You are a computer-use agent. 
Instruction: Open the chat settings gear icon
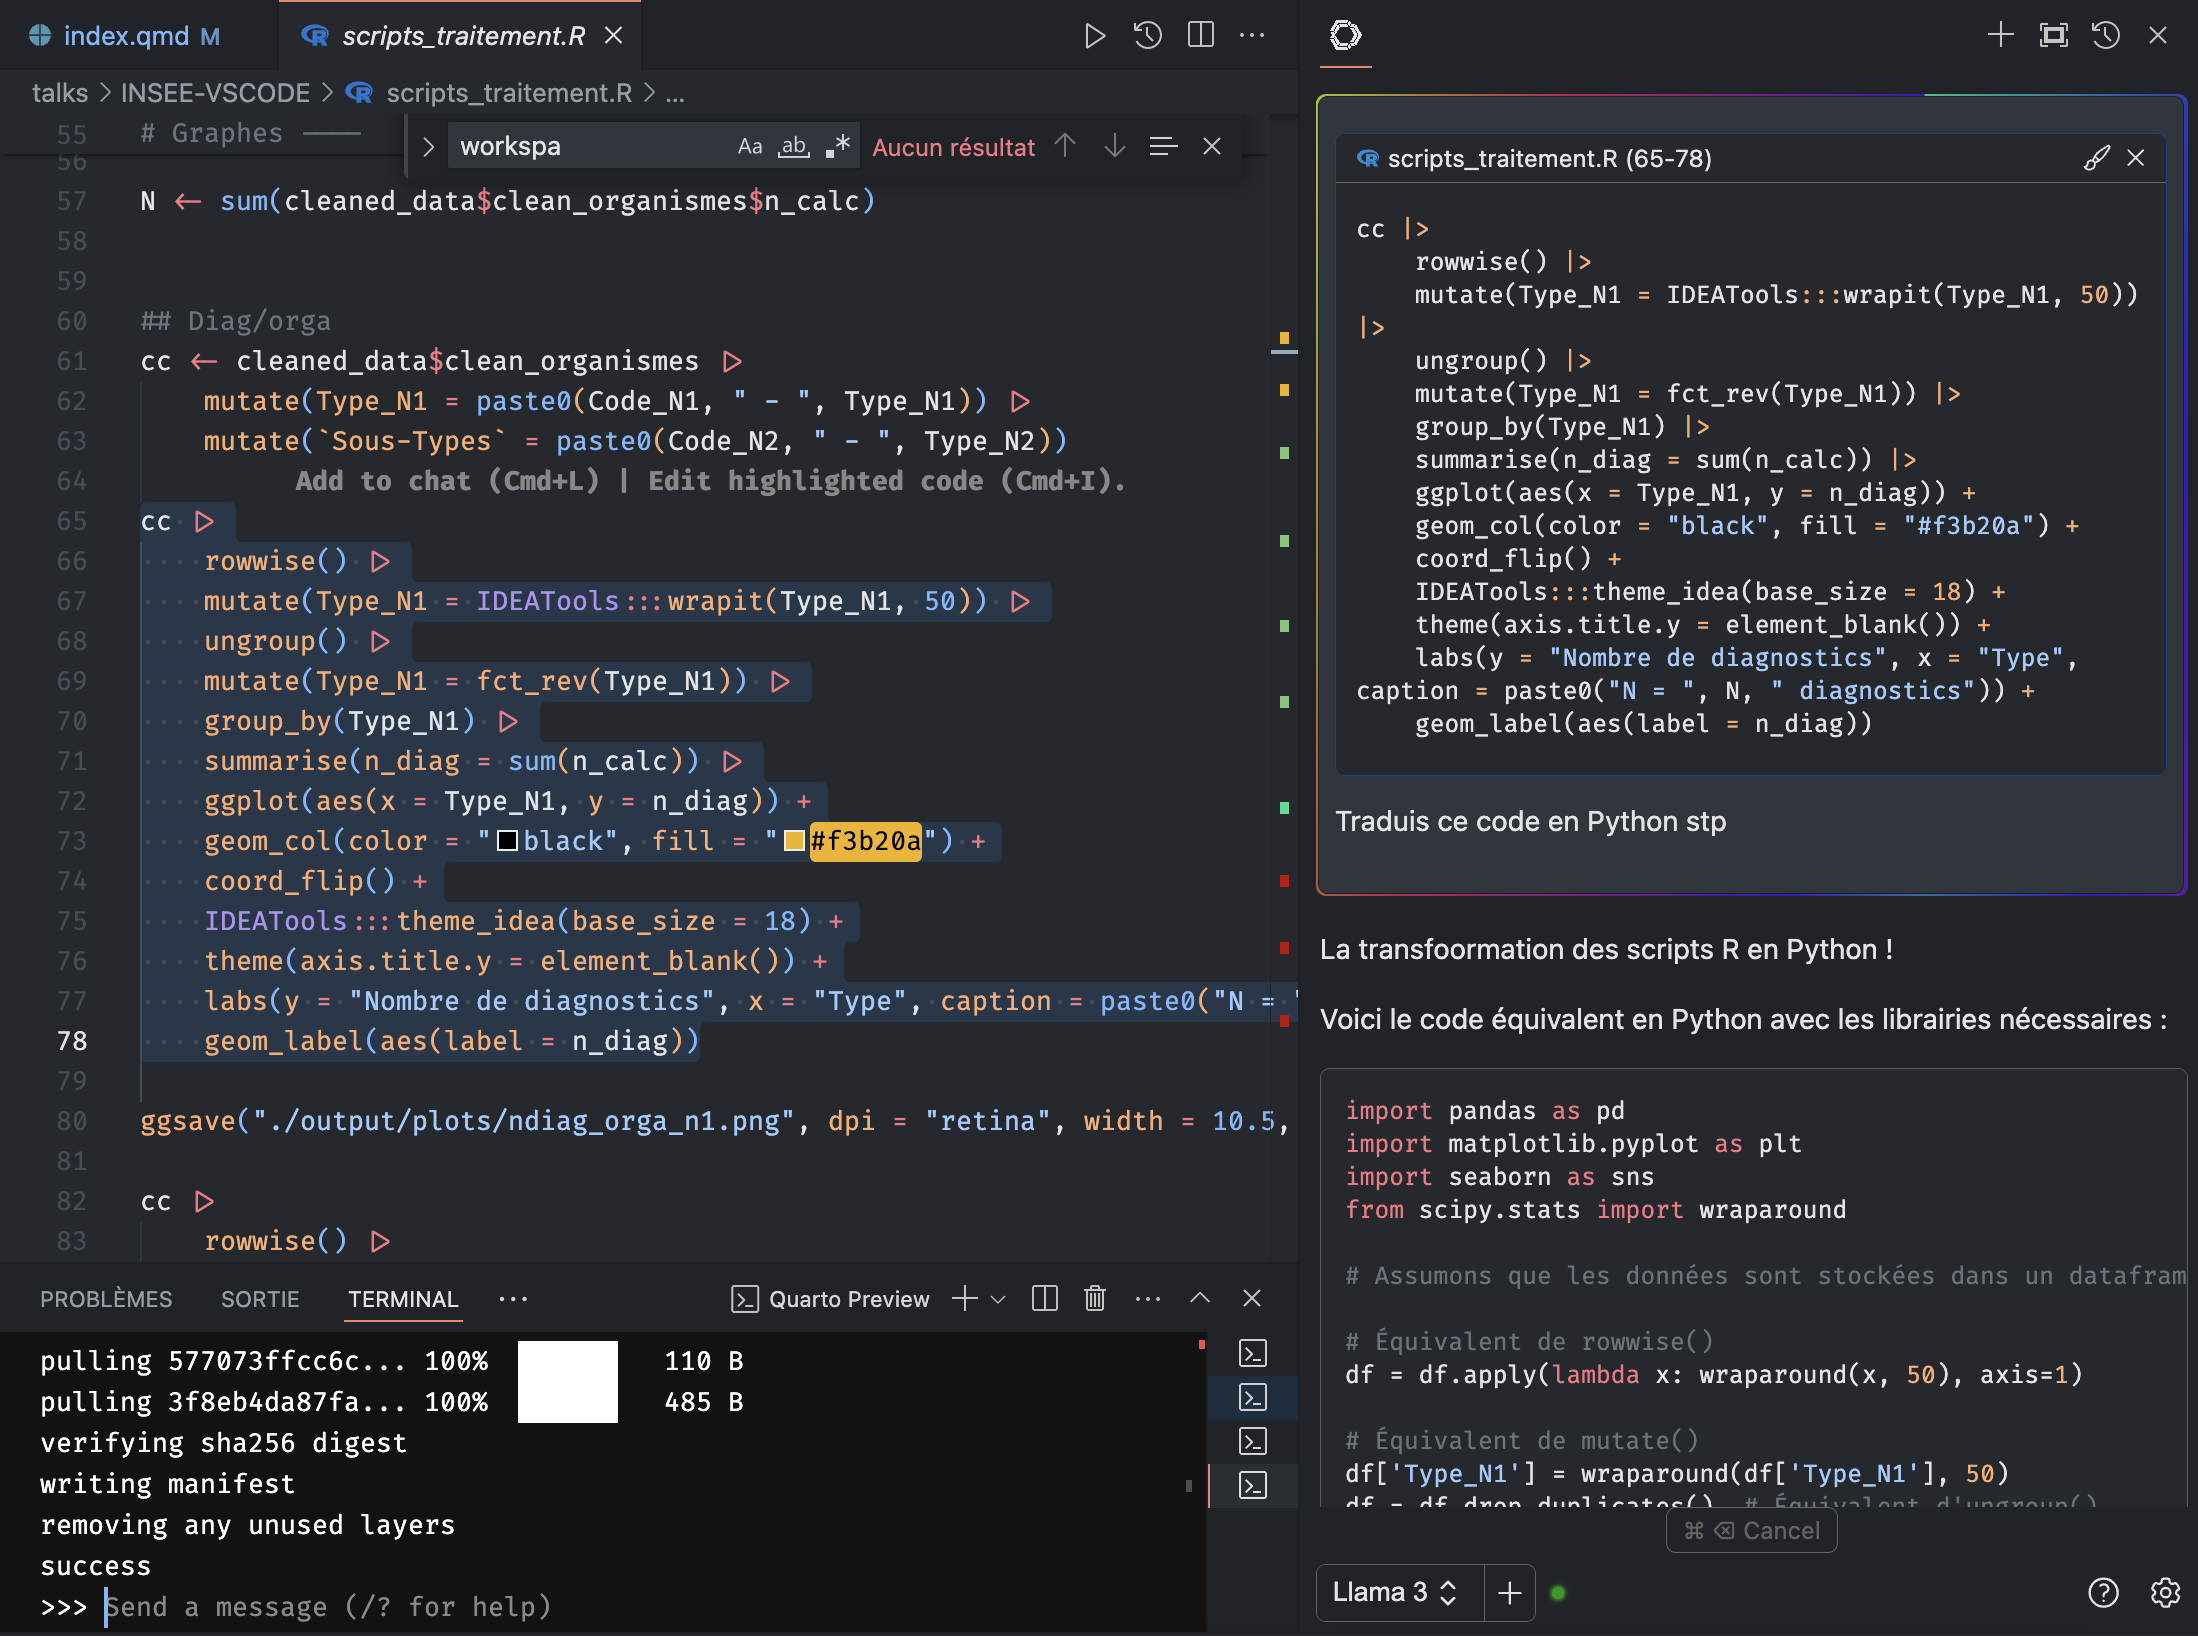click(2165, 1592)
